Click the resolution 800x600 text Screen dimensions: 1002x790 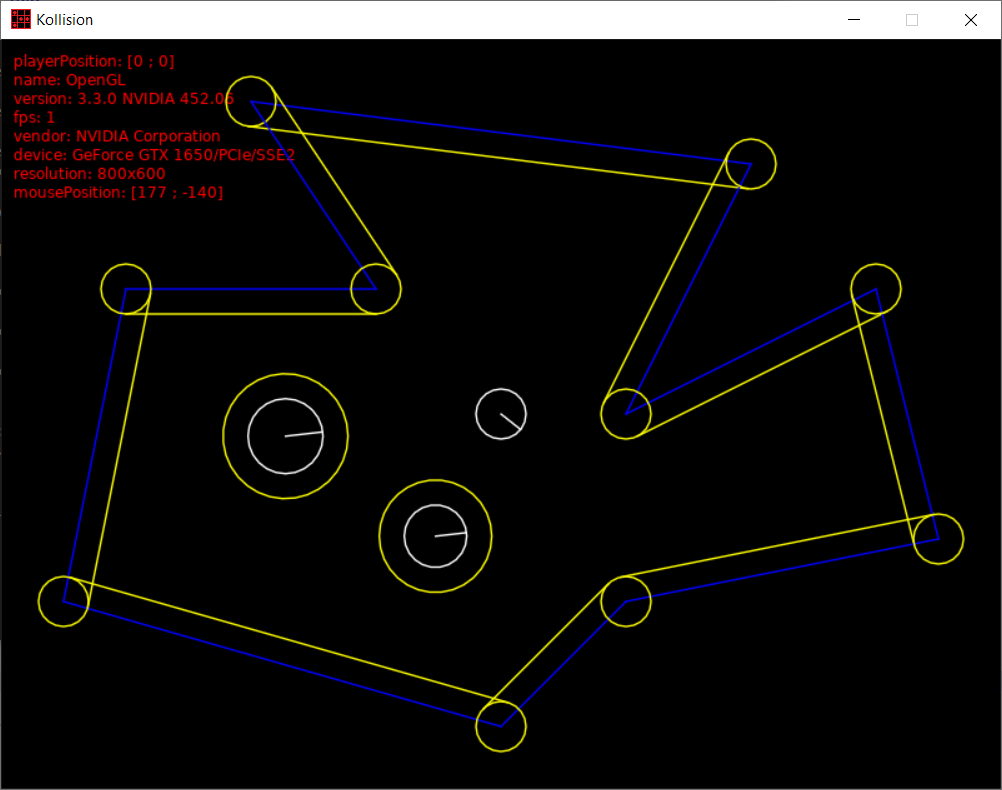pos(89,173)
